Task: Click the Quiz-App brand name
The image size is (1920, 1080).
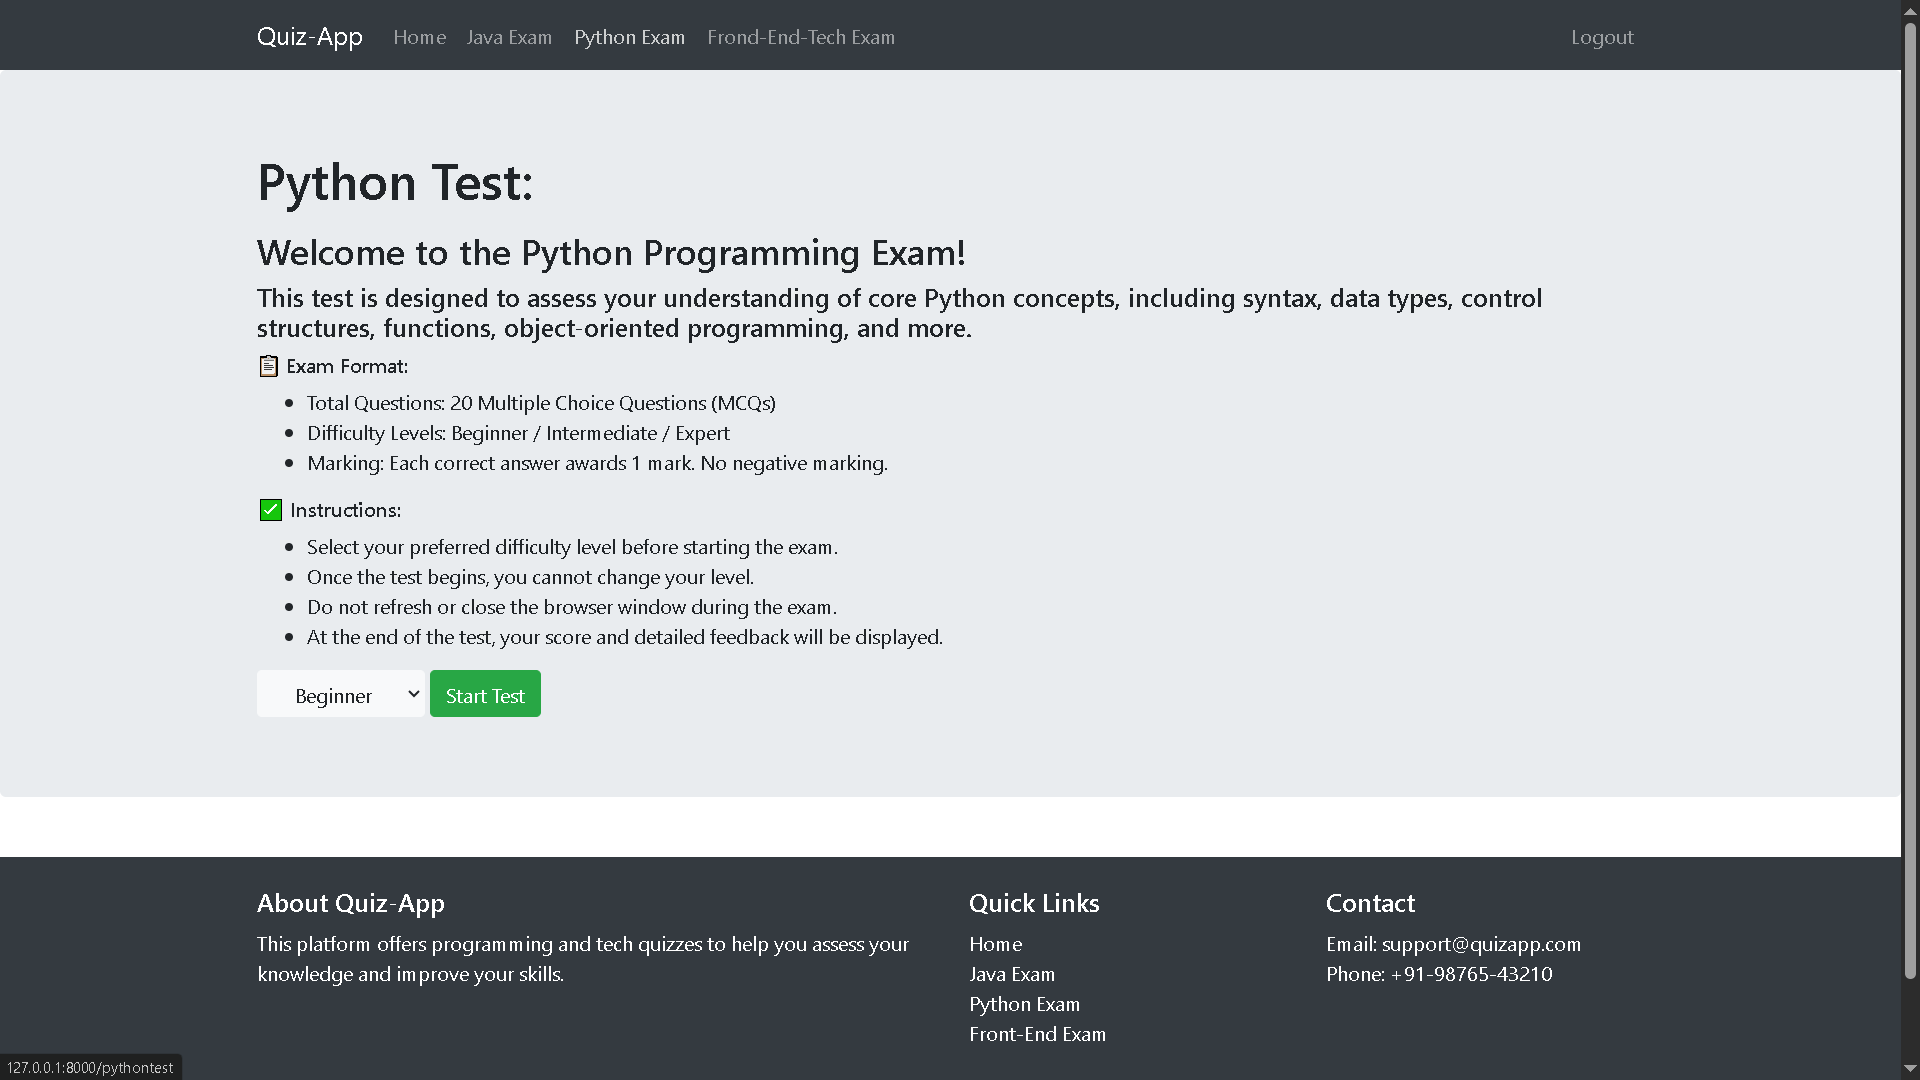Action: [309, 36]
